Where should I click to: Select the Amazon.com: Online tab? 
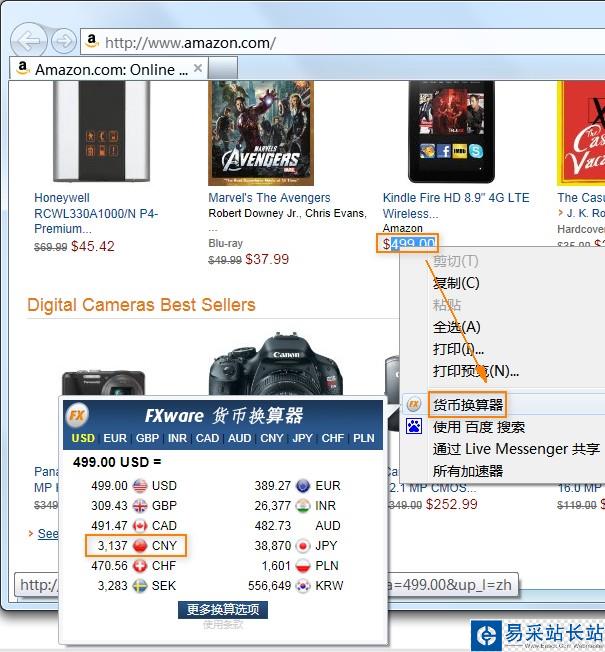(109, 69)
